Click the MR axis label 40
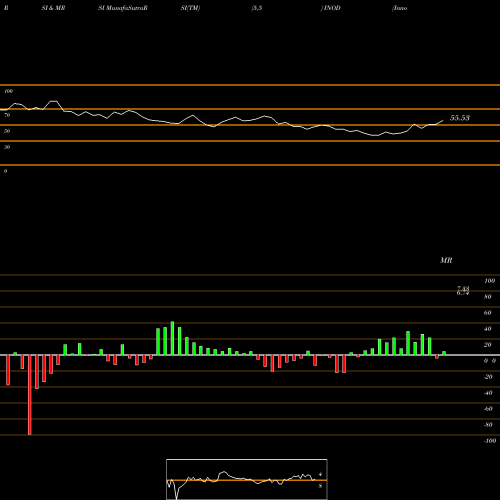Screen dimensions: 500x500 tap(488, 329)
